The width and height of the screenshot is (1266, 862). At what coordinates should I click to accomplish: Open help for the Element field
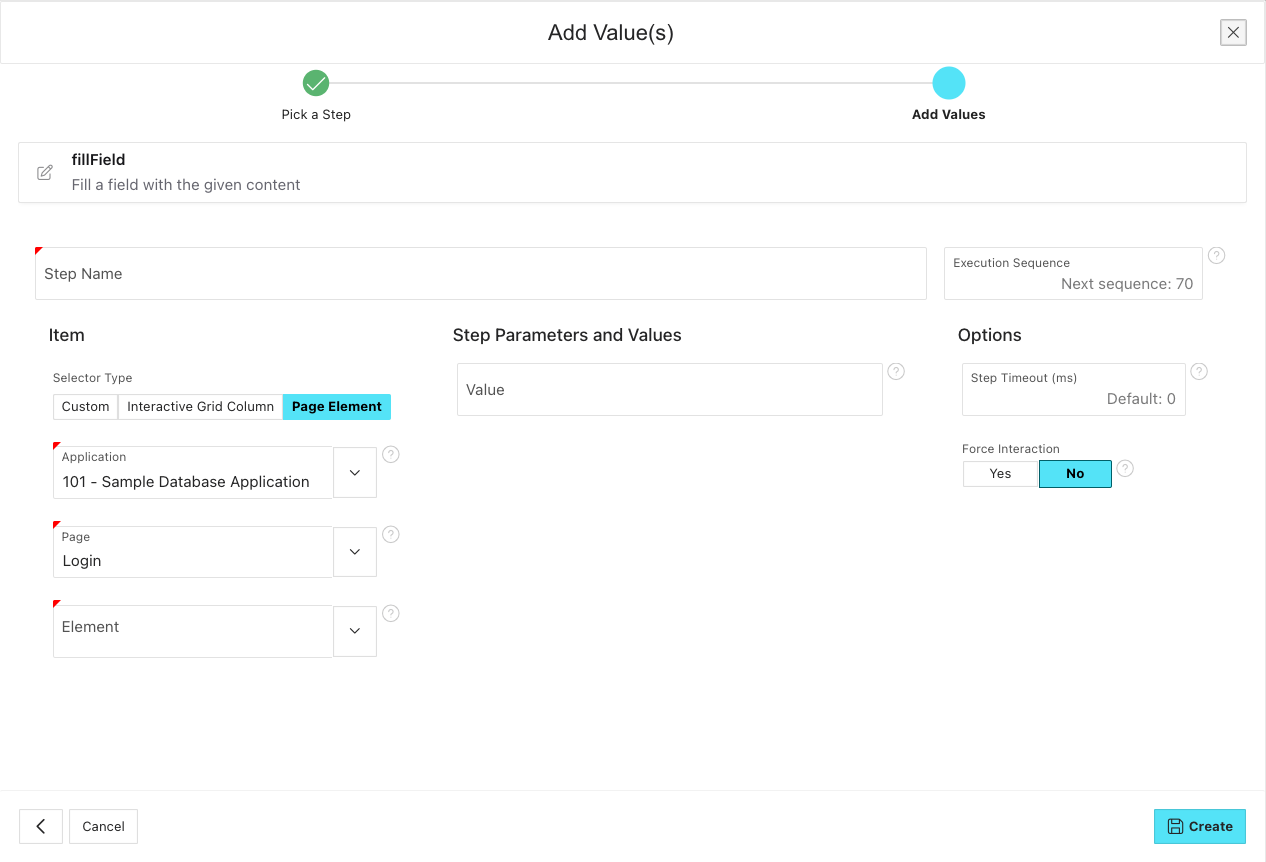point(391,613)
